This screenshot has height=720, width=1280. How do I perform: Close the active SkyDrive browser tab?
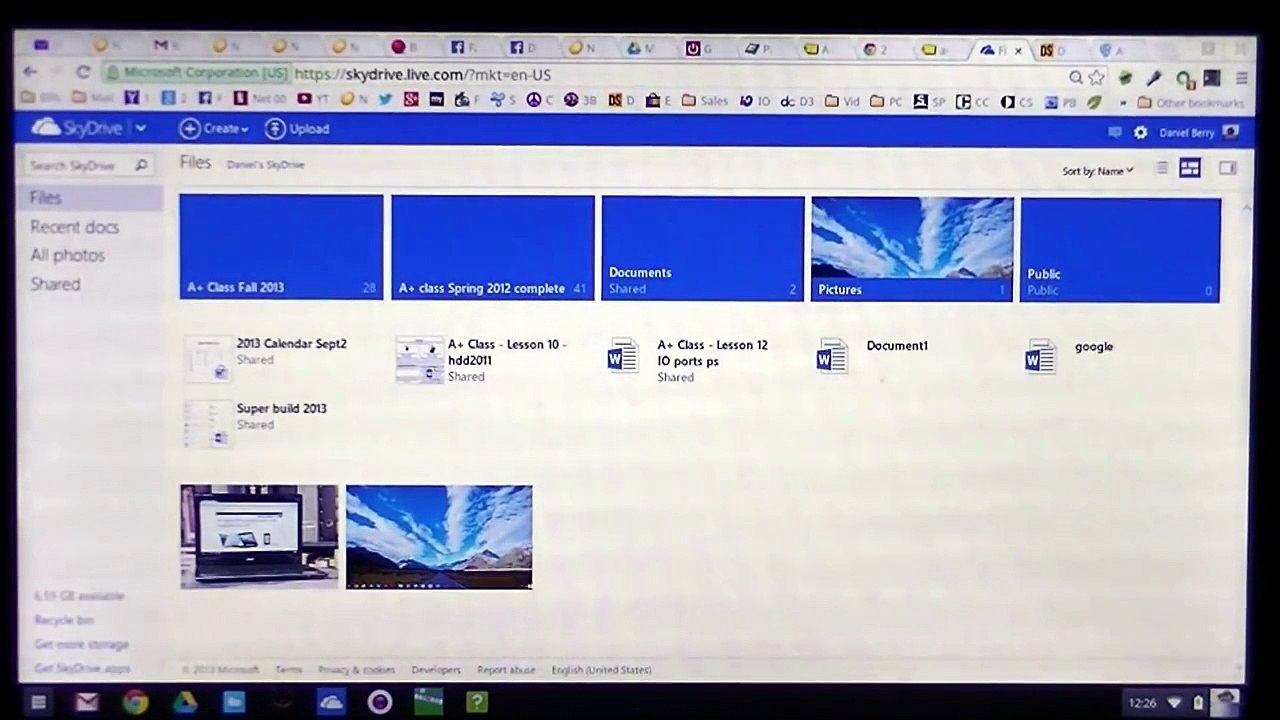click(x=1019, y=50)
